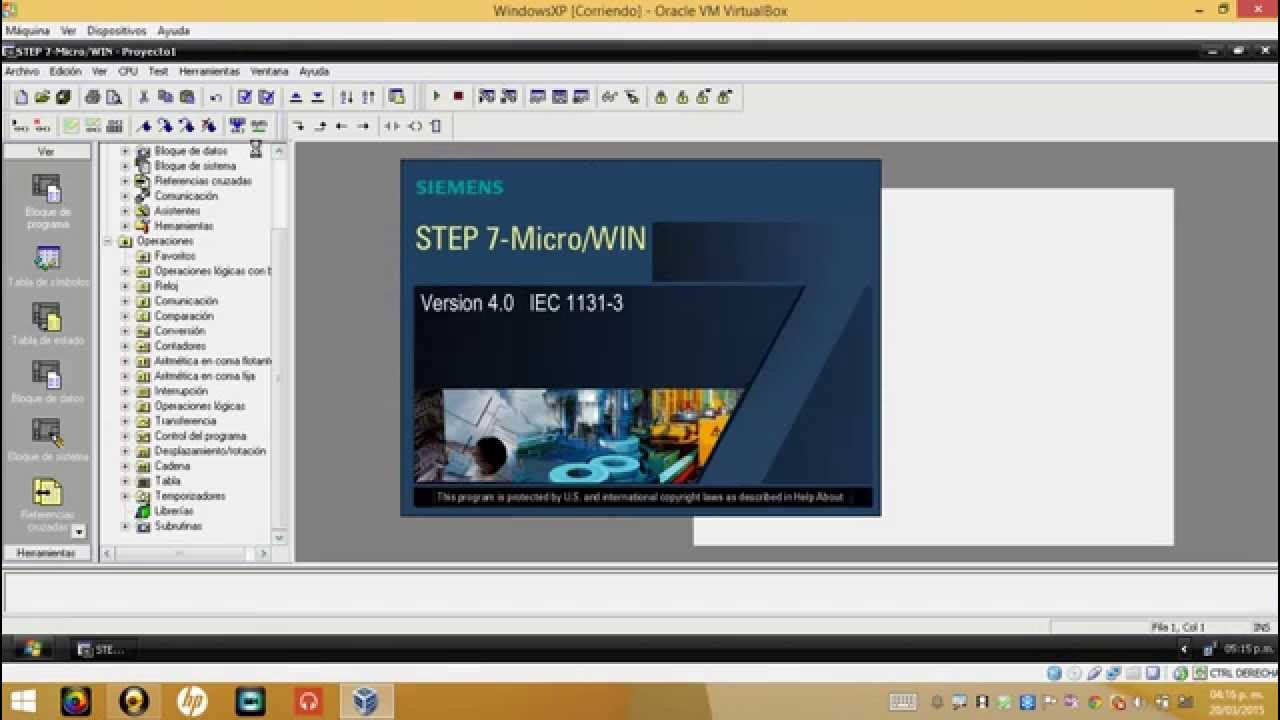Image resolution: width=1280 pixels, height=720 pixels.
Task: Open Bloque de sistema in Ver bar
Action: pyautogui.click(x=47, y=440)
